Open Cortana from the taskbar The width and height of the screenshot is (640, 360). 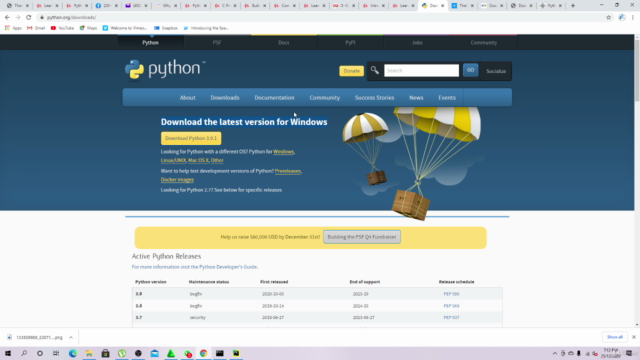point(40,353)
